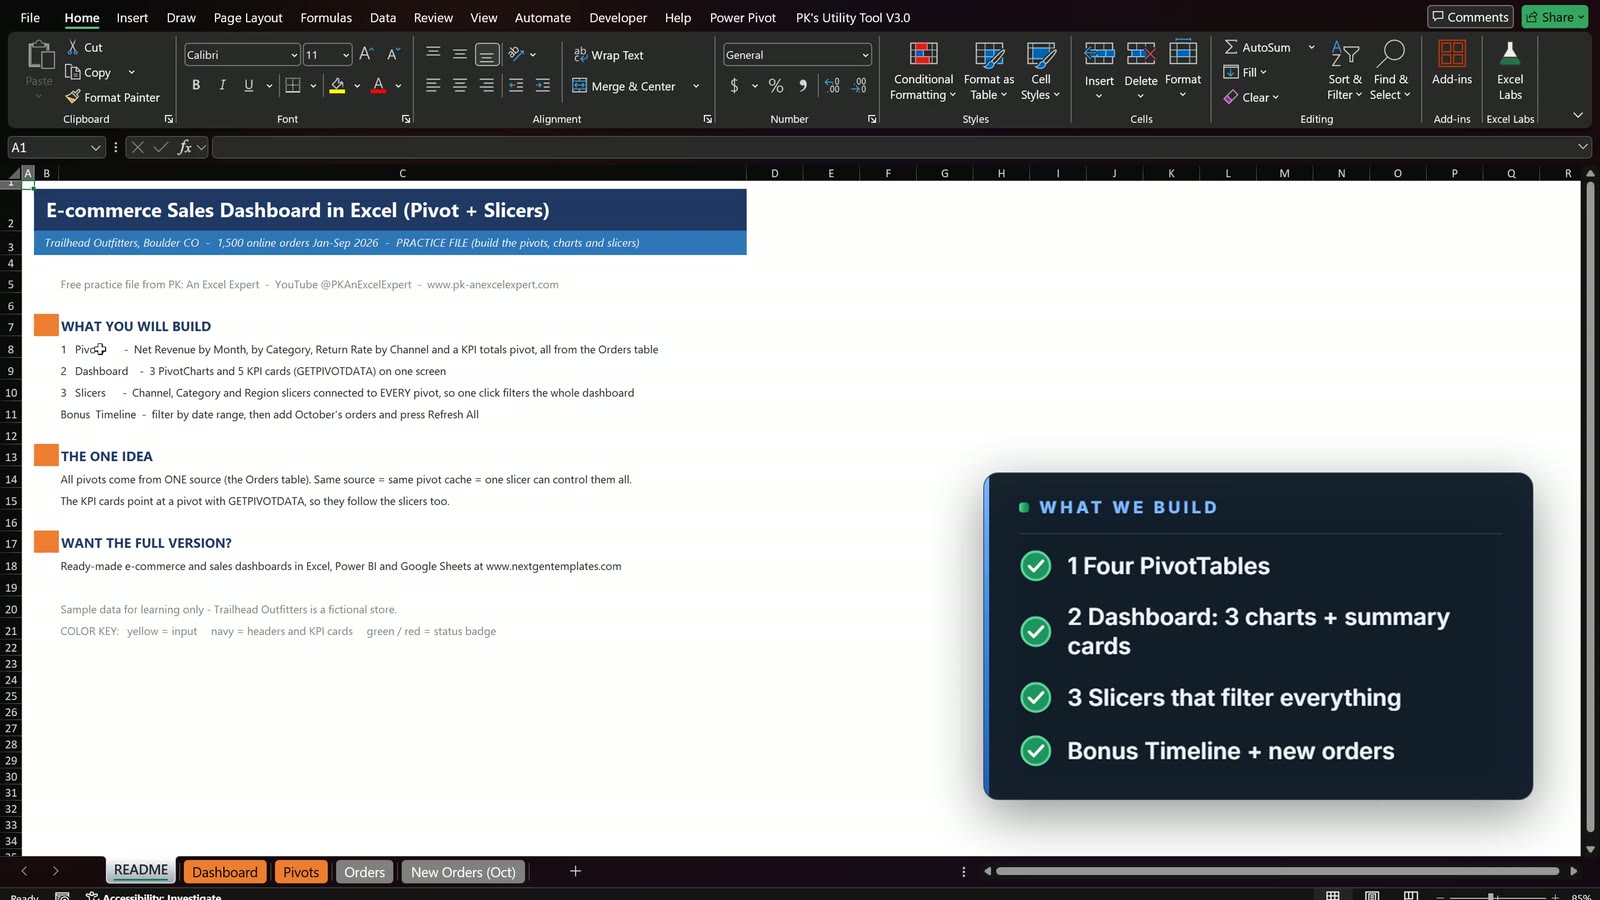
Task: Click the Cut scissors icon
Action: pos(73,47)
